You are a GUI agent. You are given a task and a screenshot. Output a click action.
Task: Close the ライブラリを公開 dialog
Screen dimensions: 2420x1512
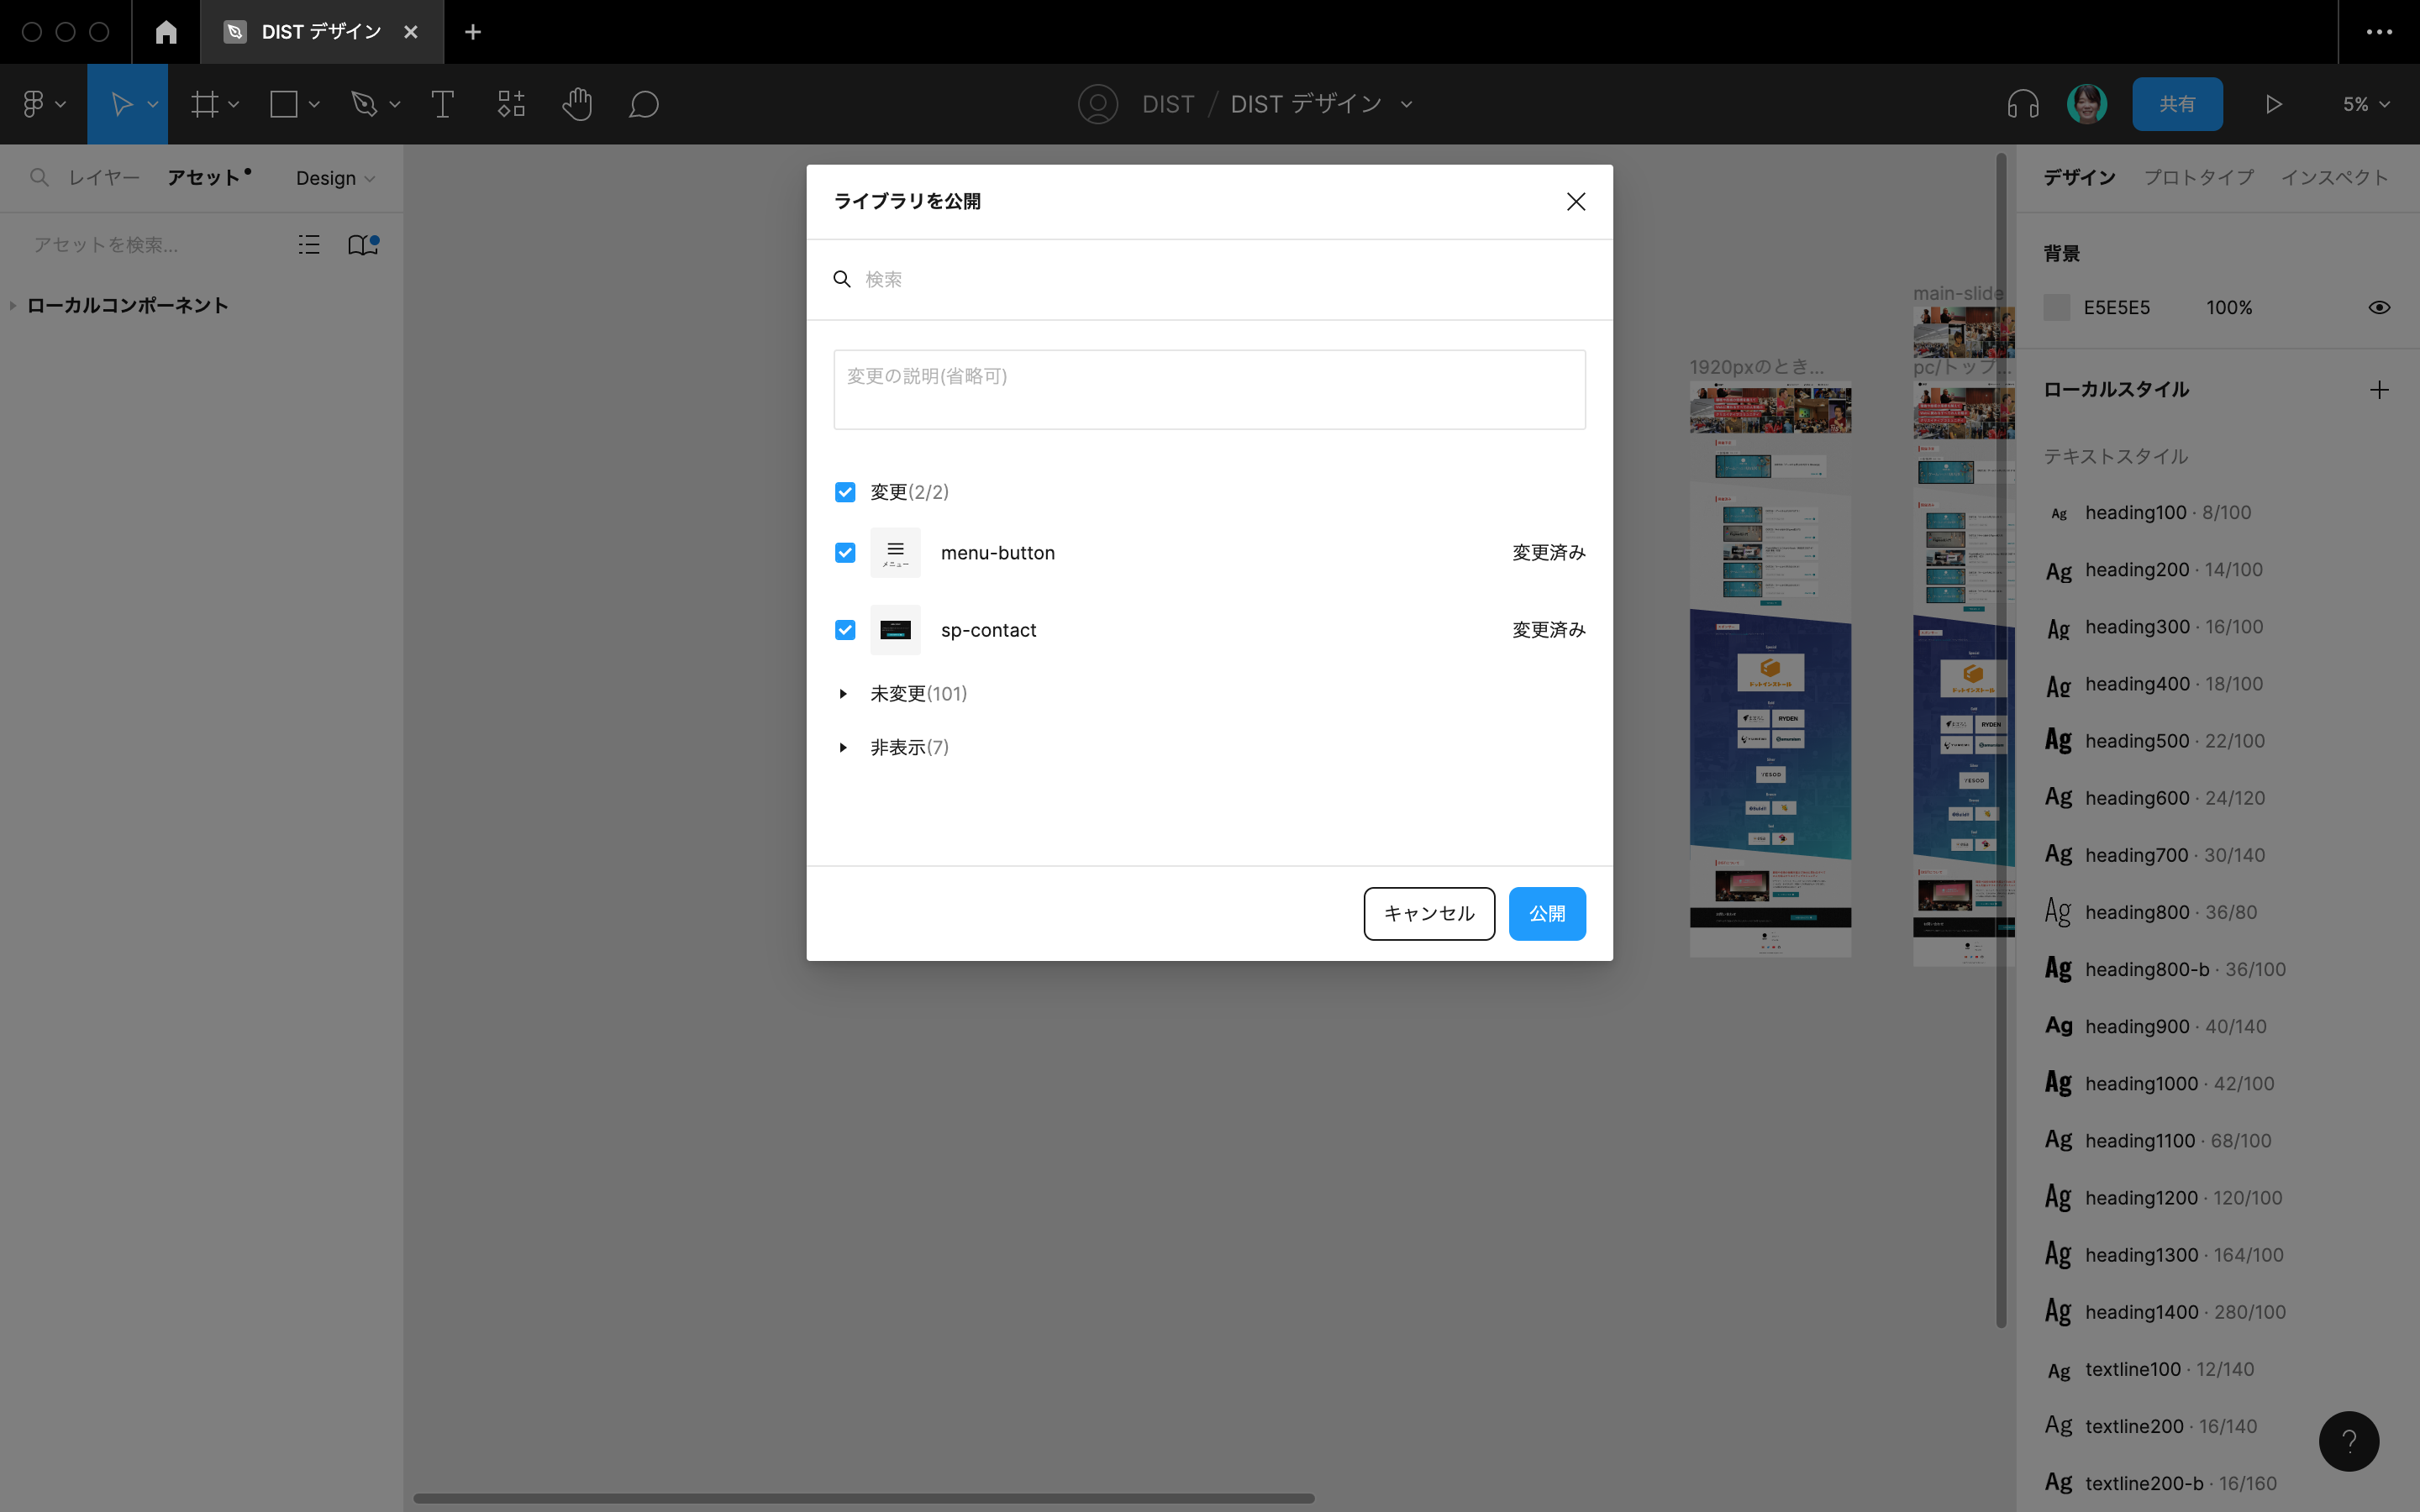pos(1576,202)
